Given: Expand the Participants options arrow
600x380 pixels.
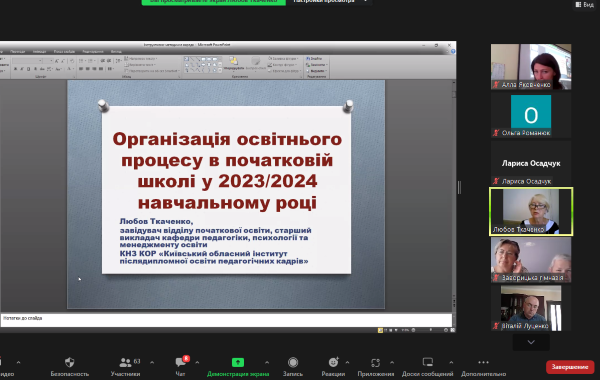Looking at the screenshot, I should [152, 362].
